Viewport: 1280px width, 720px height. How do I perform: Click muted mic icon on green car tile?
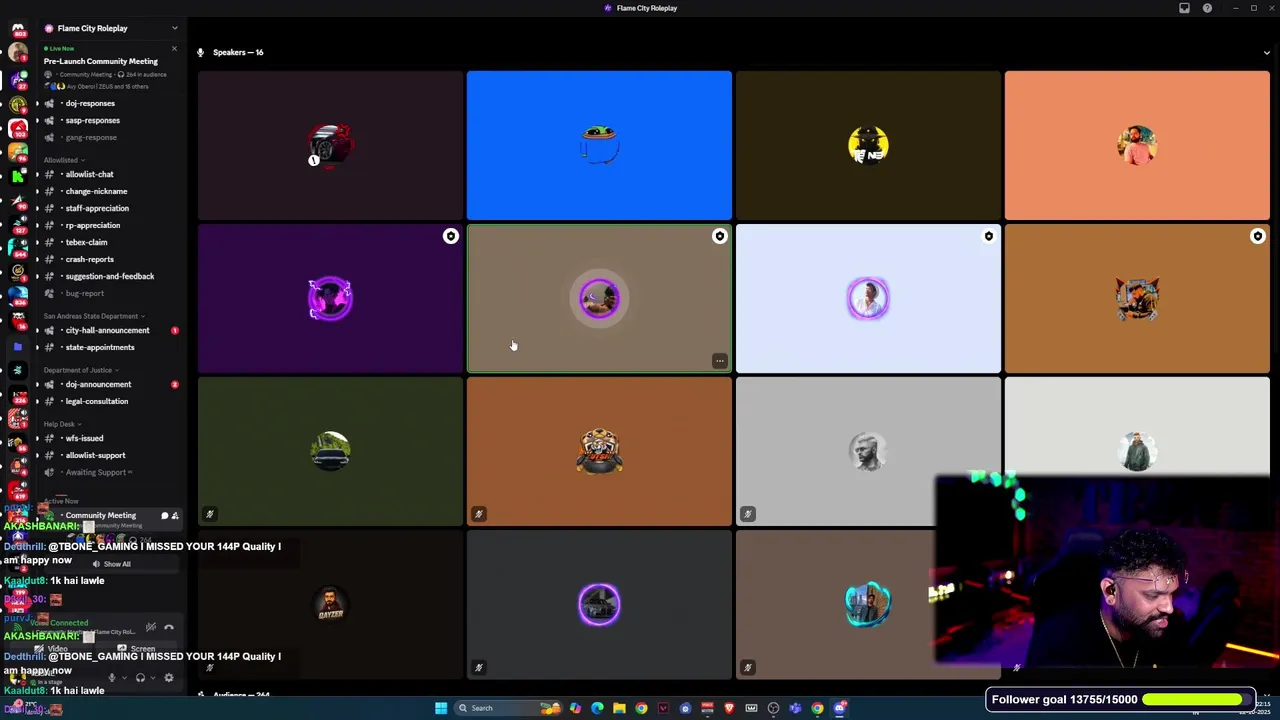(x=210, y=514)
